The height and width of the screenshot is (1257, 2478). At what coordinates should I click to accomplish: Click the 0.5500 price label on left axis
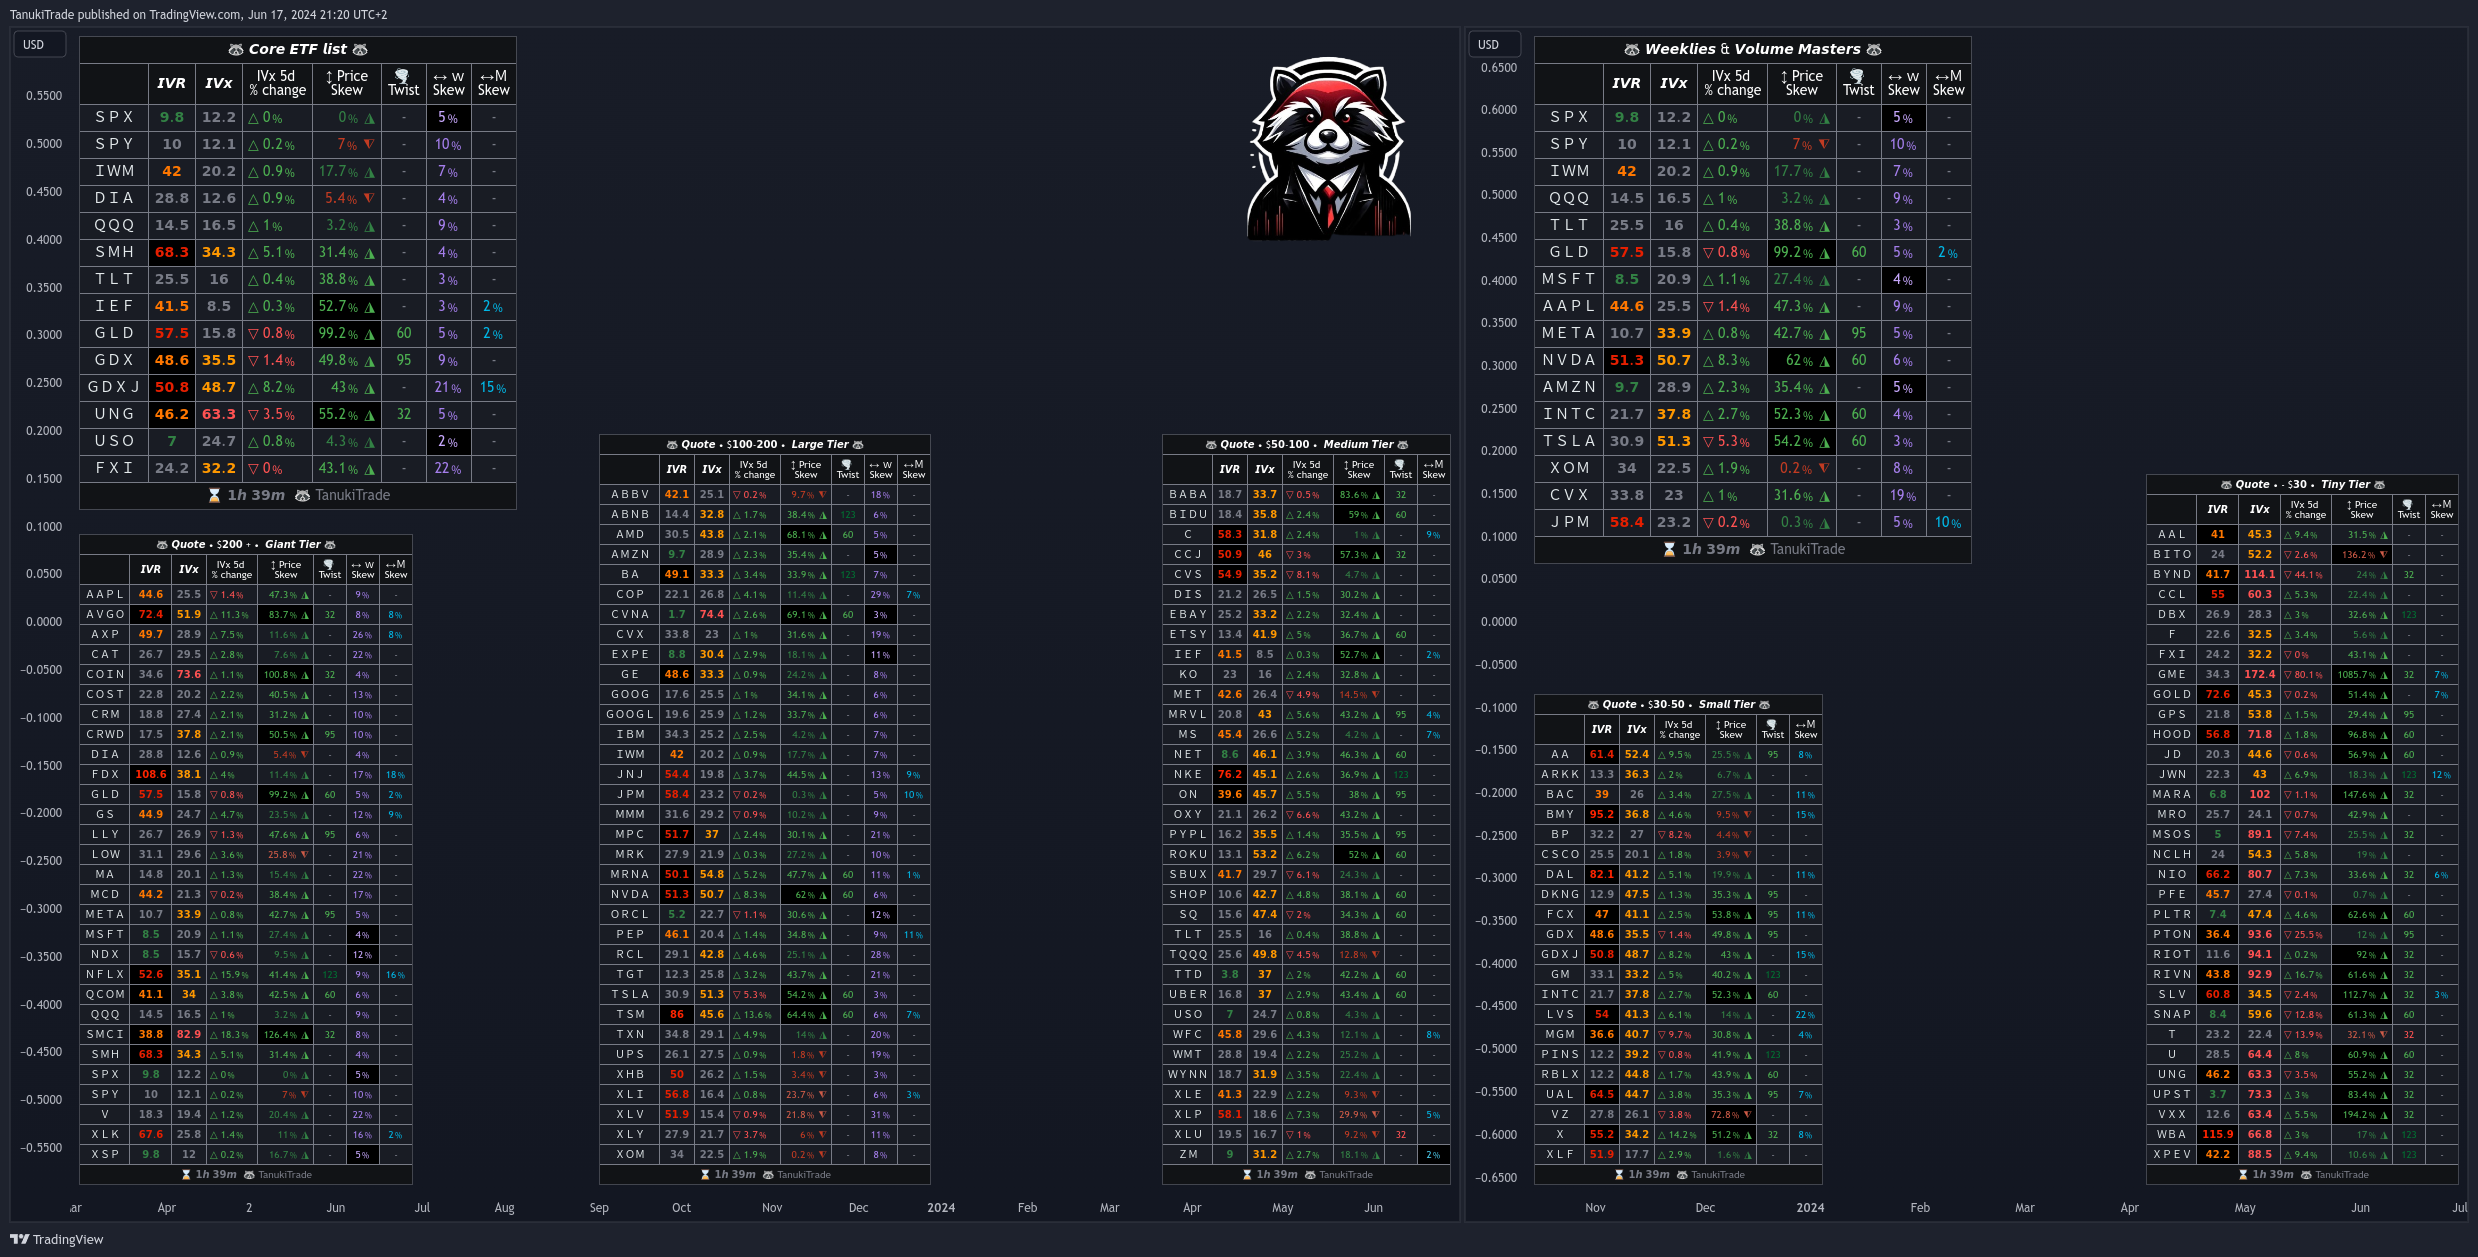[44, 96]
